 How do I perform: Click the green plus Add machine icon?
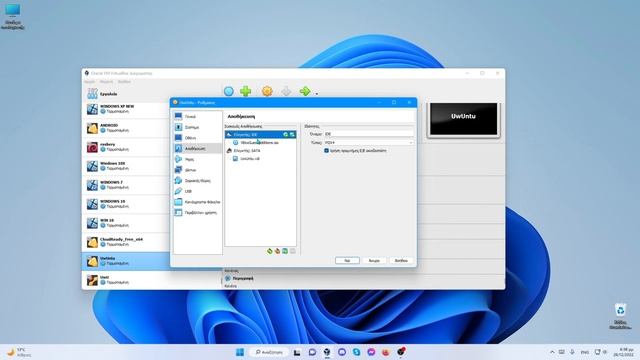[x=245, y=91]
